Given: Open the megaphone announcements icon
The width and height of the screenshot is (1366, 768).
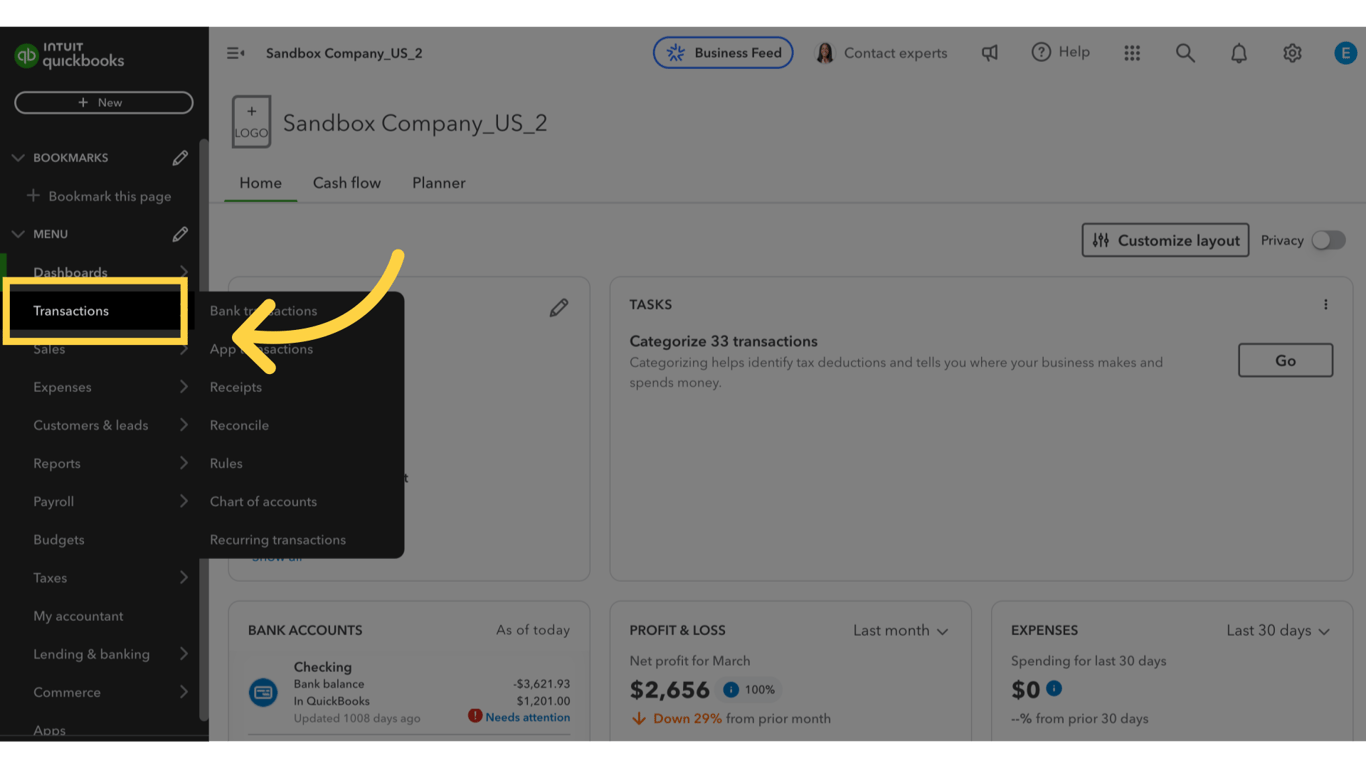Looking at the screenshot, I should 989,53.
